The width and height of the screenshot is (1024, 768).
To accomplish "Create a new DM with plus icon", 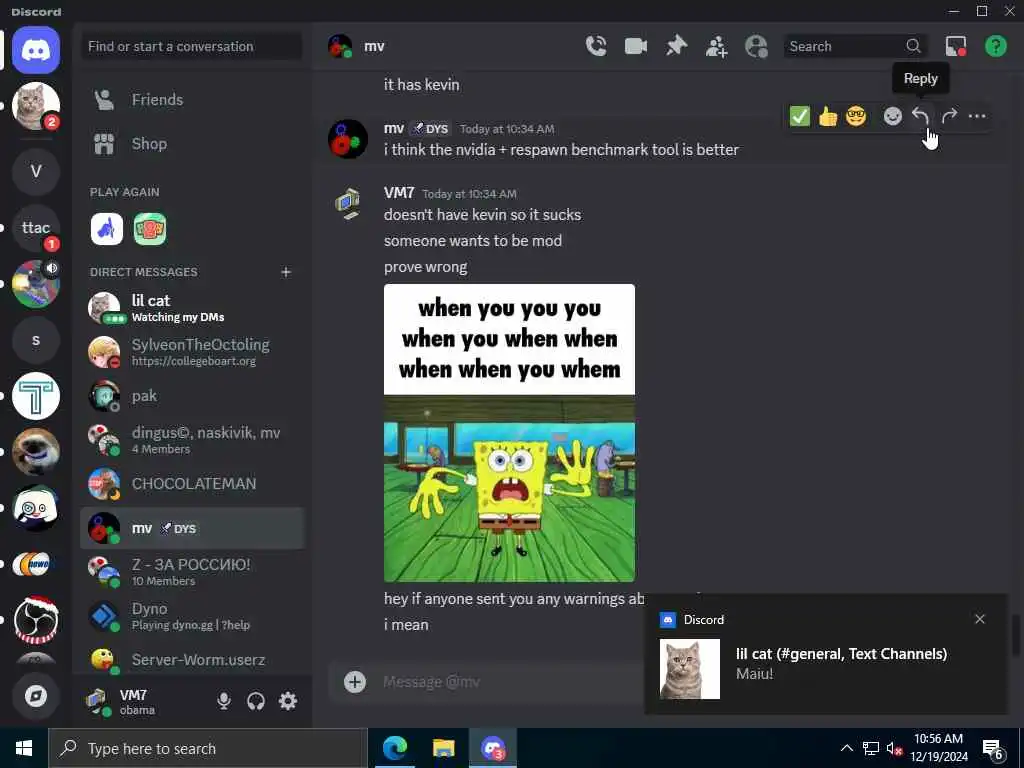I will (286, 272).
